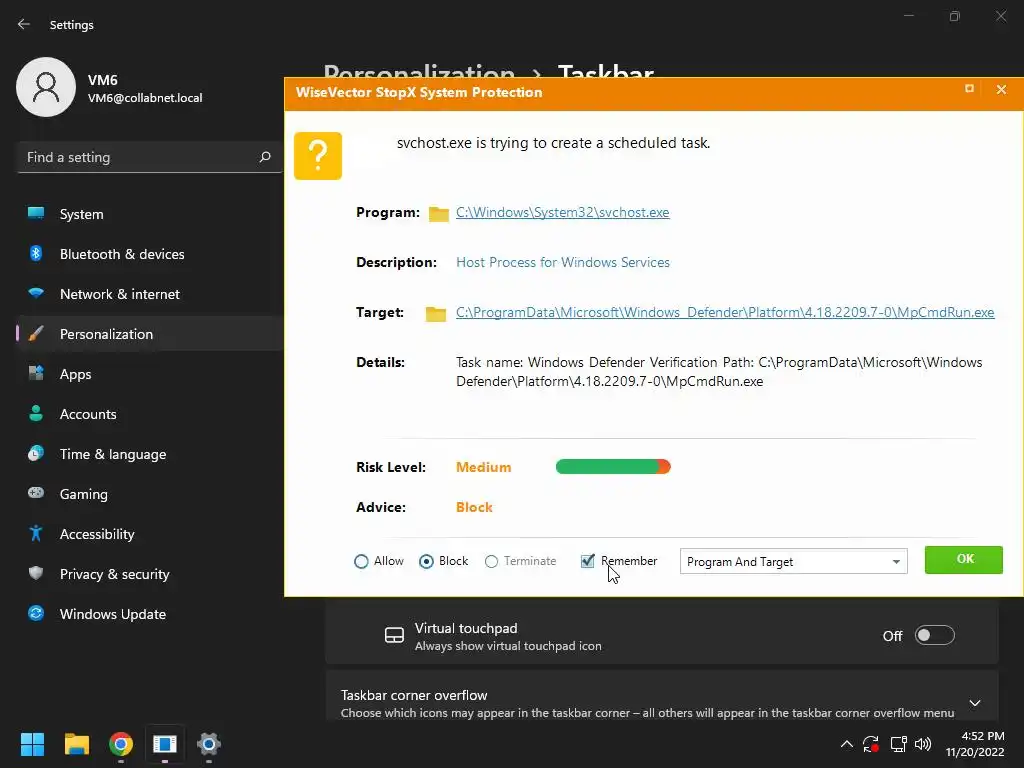This screenshot has width=1024, height=768.
Task: Turn on the Virtual touchpad toggle
Action: pyautogui.click(x=935, y=635)
